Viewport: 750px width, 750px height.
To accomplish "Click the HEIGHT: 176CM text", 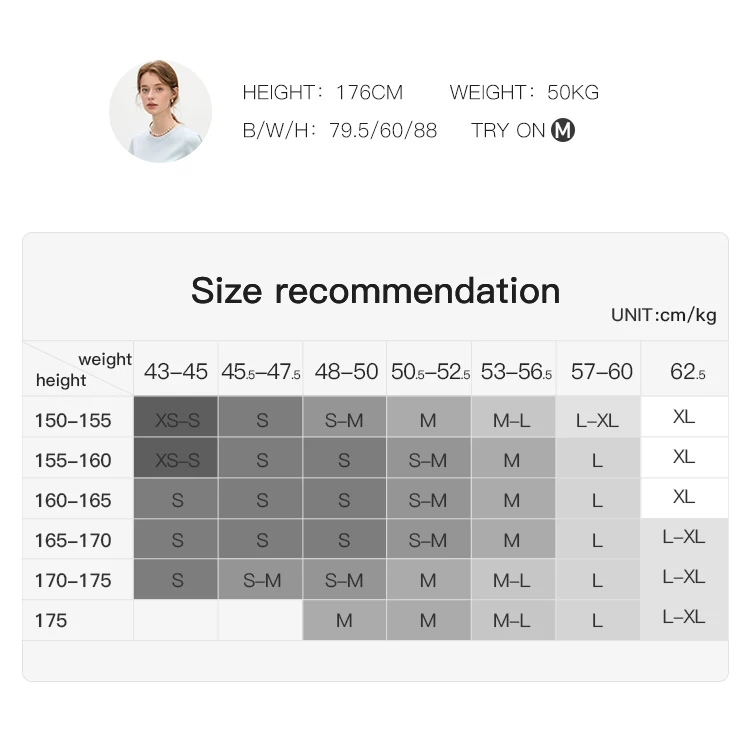I will tap(322, 93).
